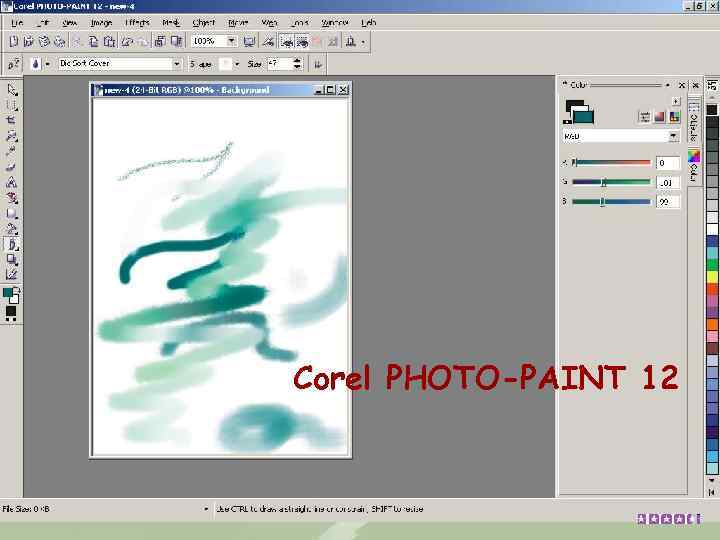Close the Color docker
The height and width of the screenshot is (540, 720).
(682, 85)
